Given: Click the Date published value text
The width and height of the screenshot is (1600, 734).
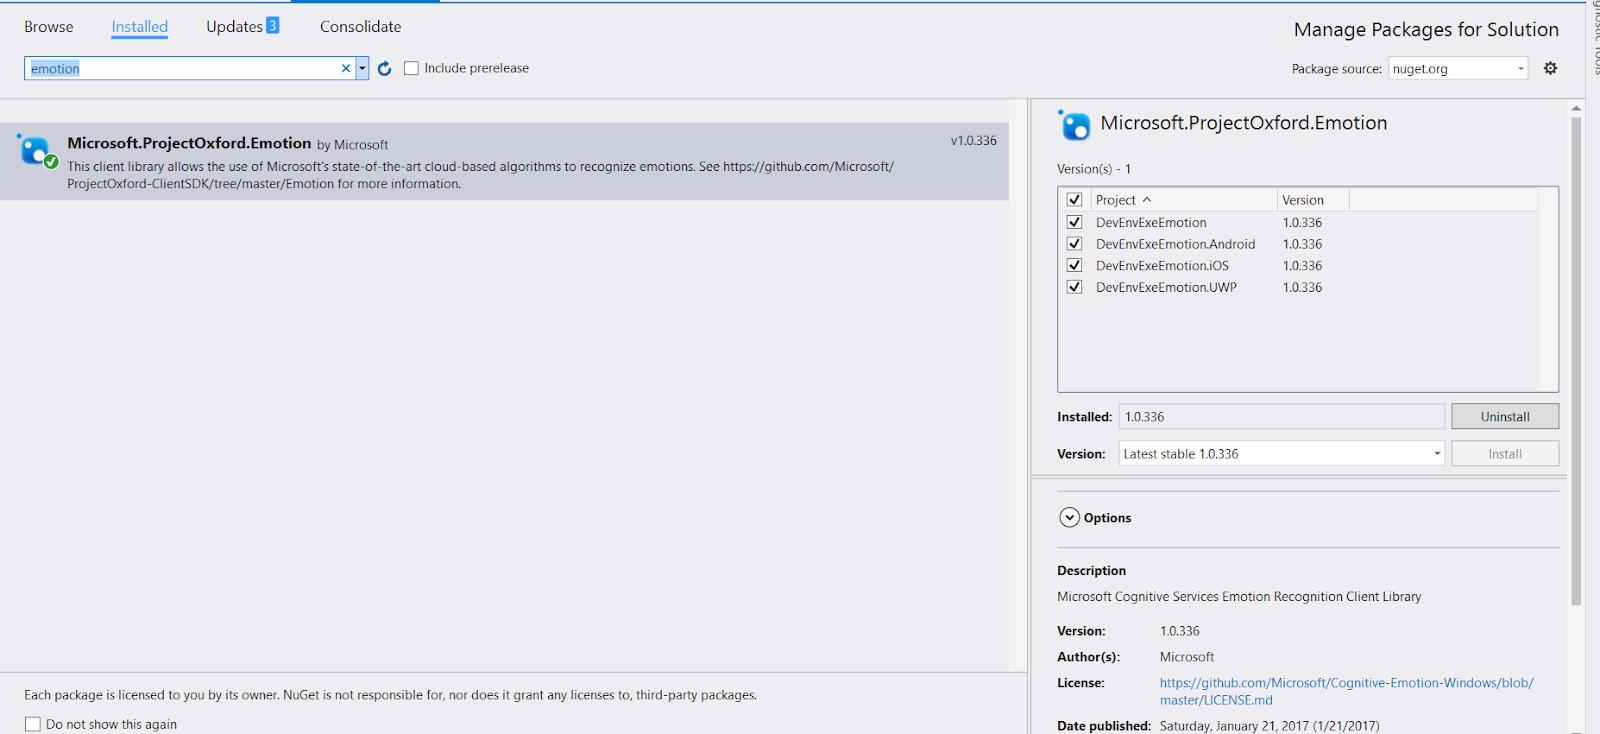Looking at the screenshot, I should [x=1269, y=726].
